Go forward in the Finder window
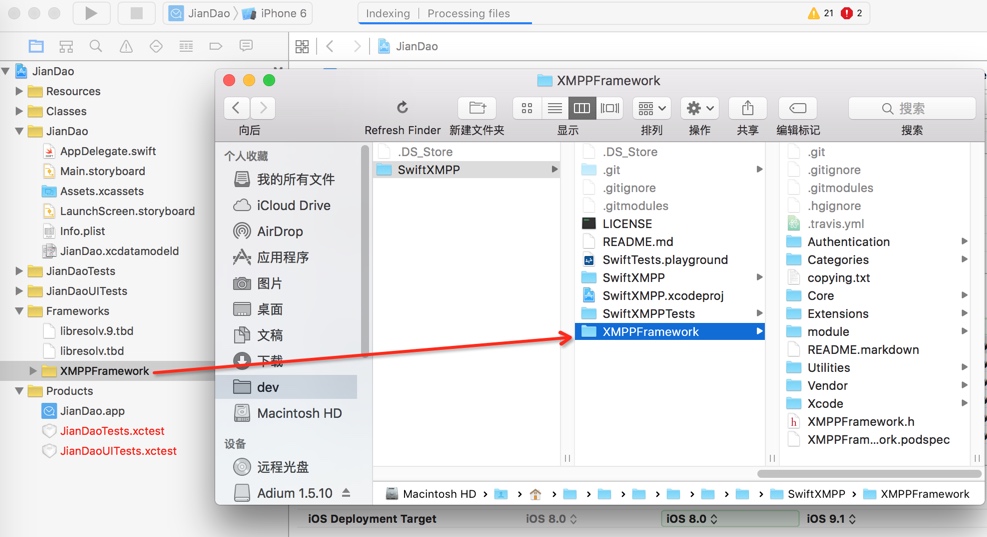 [x=263, y=108]
